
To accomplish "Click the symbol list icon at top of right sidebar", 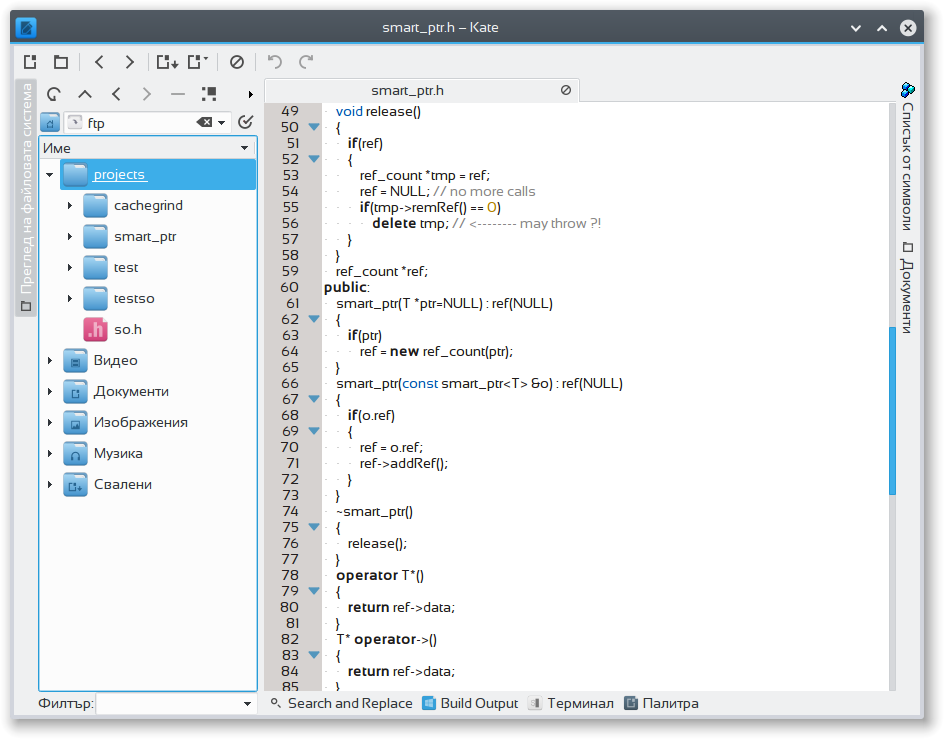I will (907, 90).
